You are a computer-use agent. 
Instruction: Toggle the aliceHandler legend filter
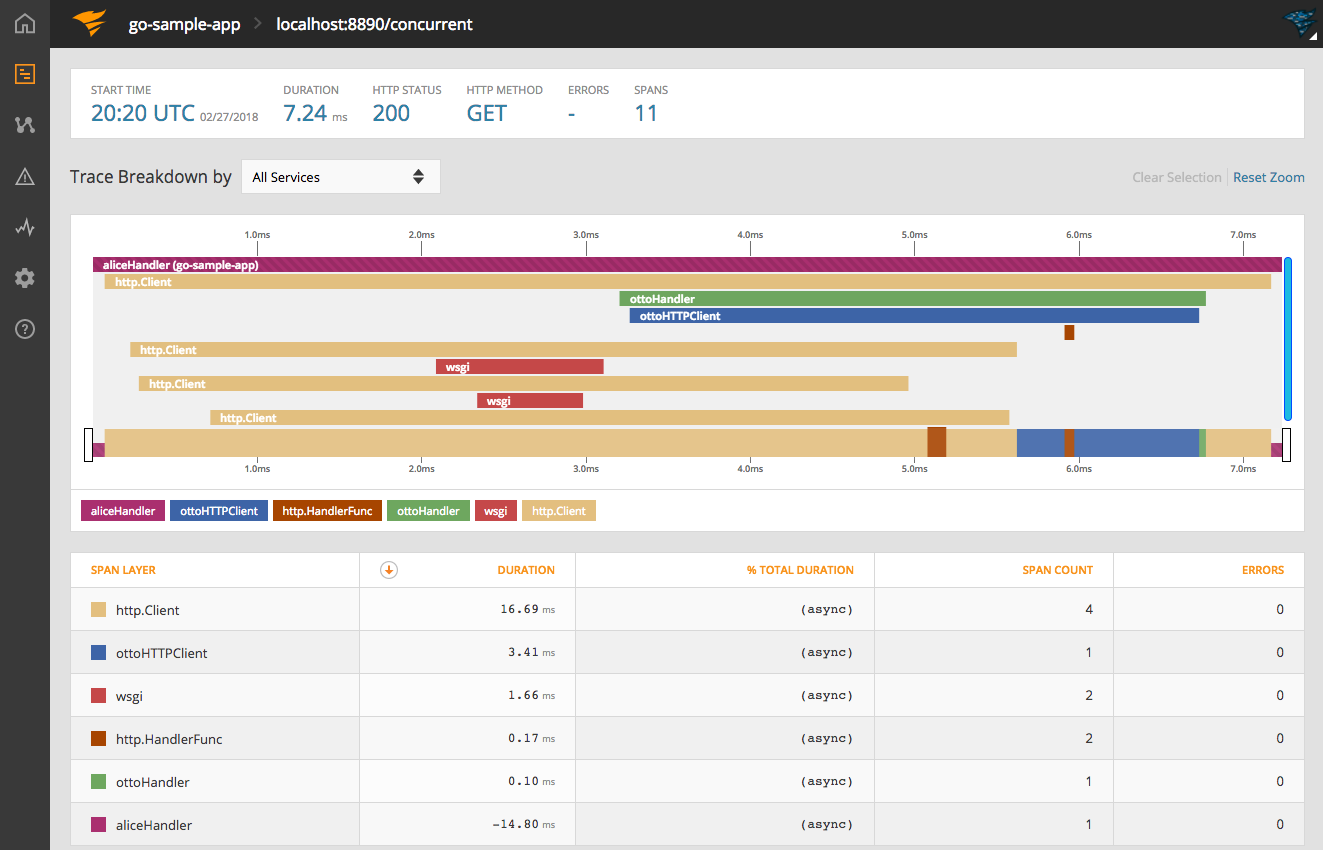click(123, 511)
